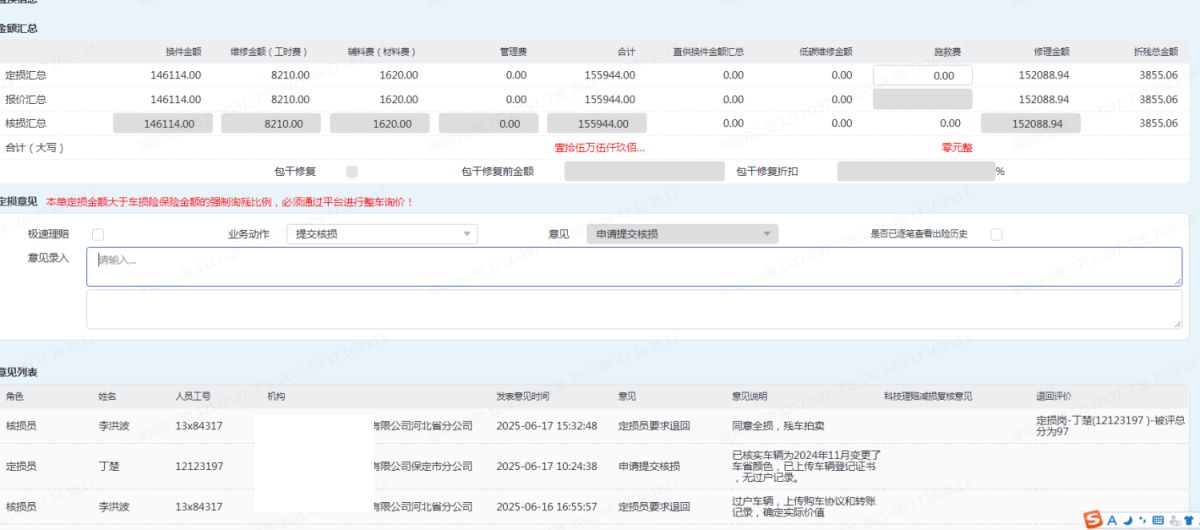
Task: Click the second empty text box below 意见录入
Action: pos(634,309)
